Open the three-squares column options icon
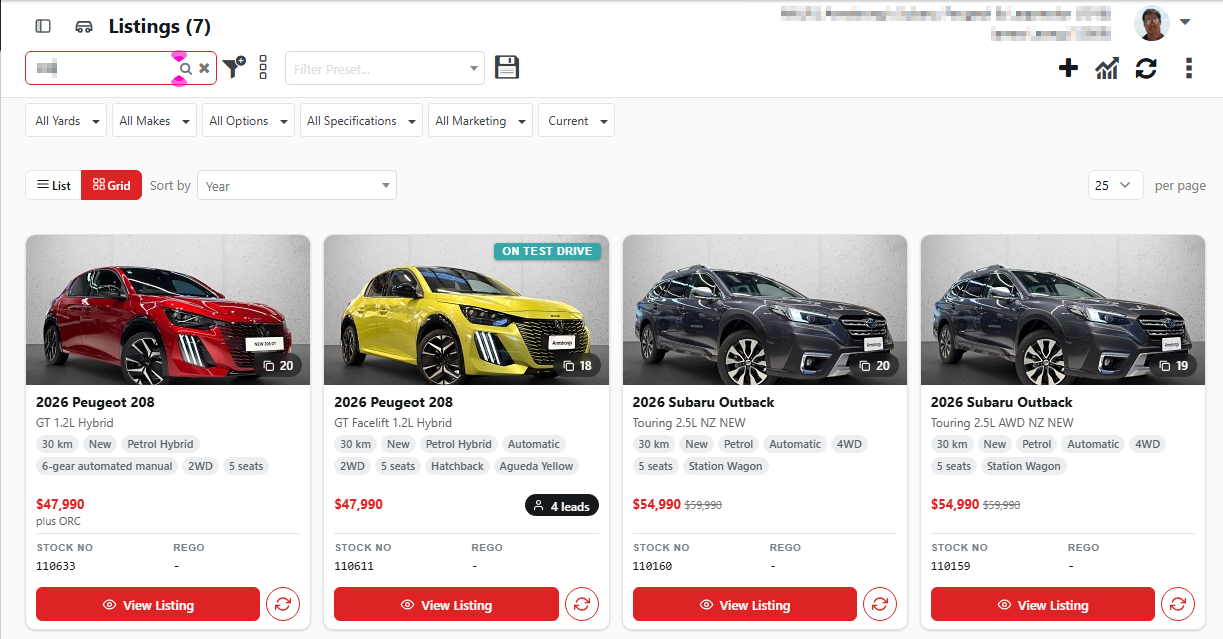Viewport: 1223px width, 639px height. 263,67
